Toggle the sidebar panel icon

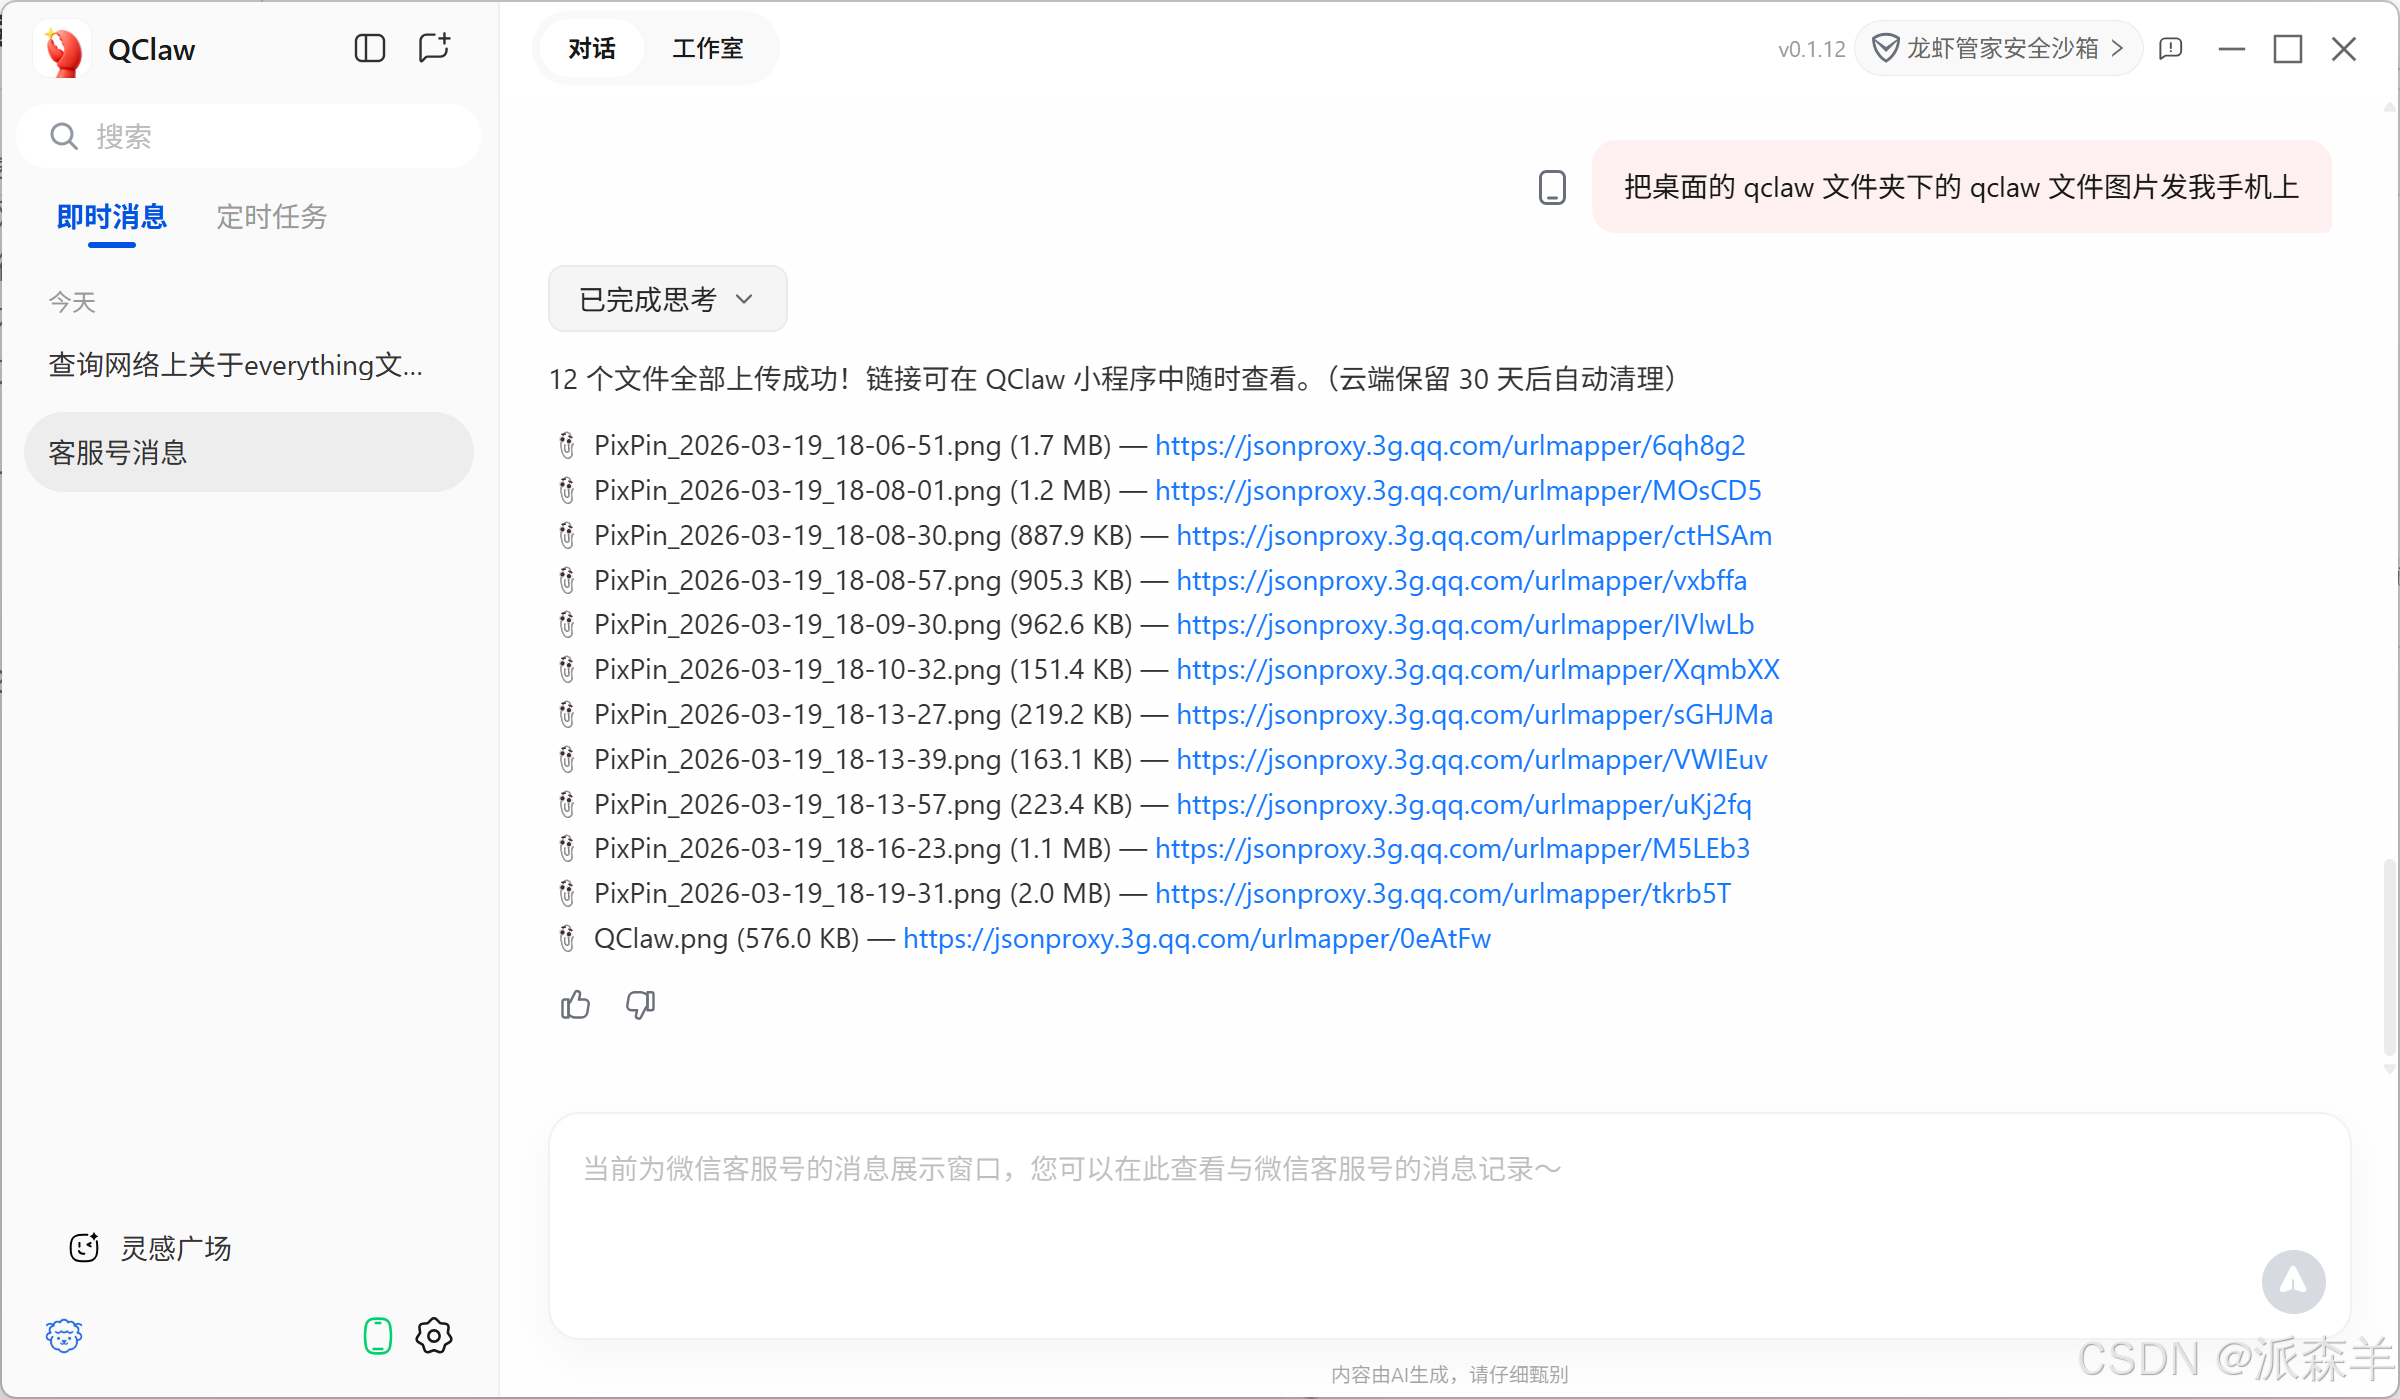[x=369, y=48]
